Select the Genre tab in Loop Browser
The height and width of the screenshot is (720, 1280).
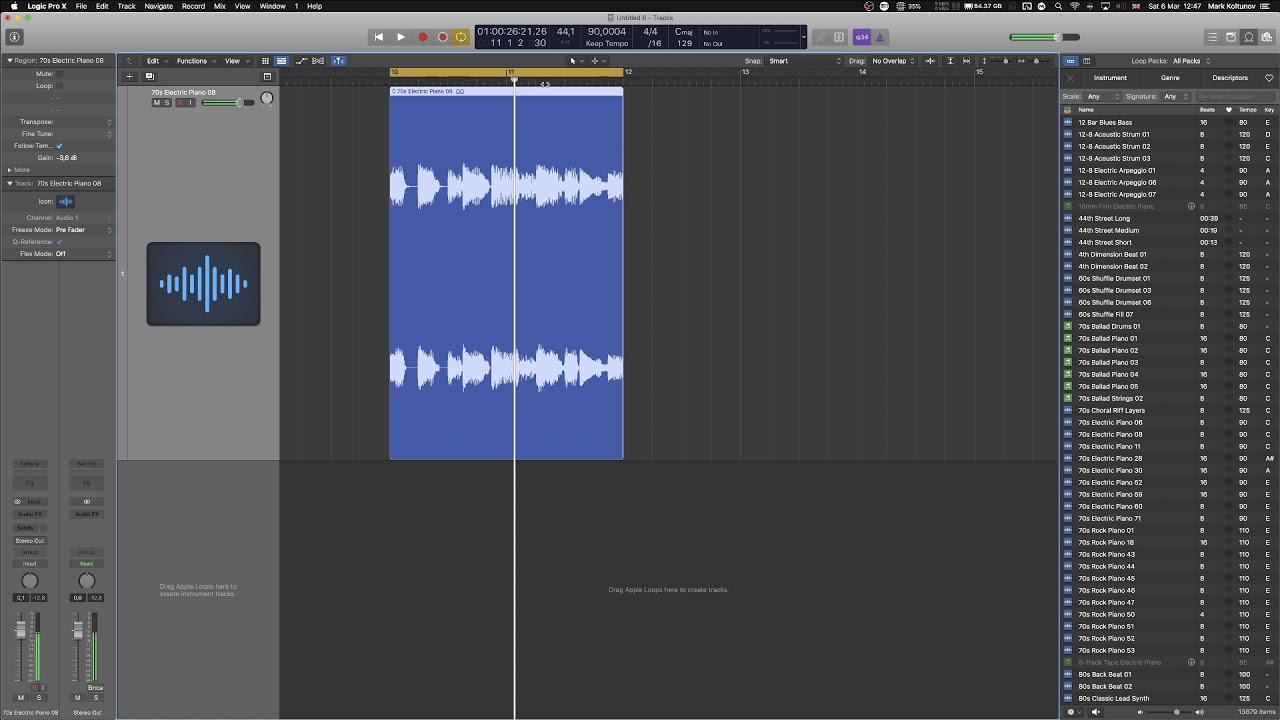tap(1170, 78)
